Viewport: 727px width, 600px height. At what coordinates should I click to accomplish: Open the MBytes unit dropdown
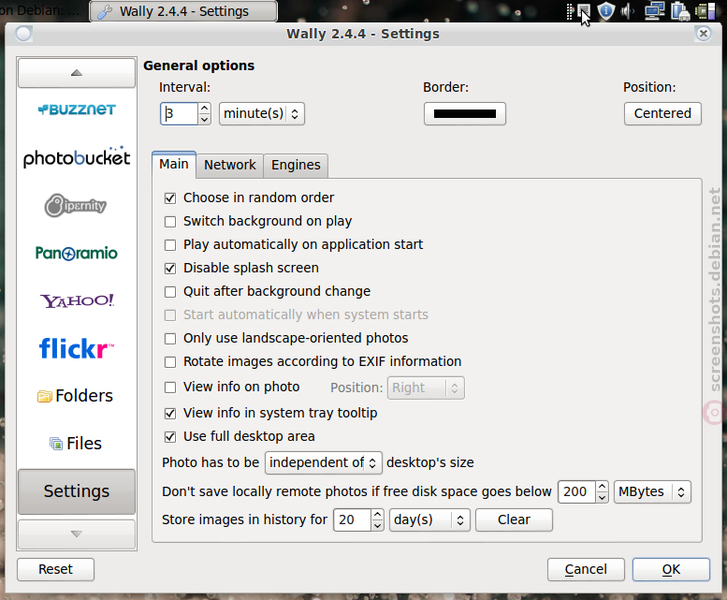[x=652, y=492]
